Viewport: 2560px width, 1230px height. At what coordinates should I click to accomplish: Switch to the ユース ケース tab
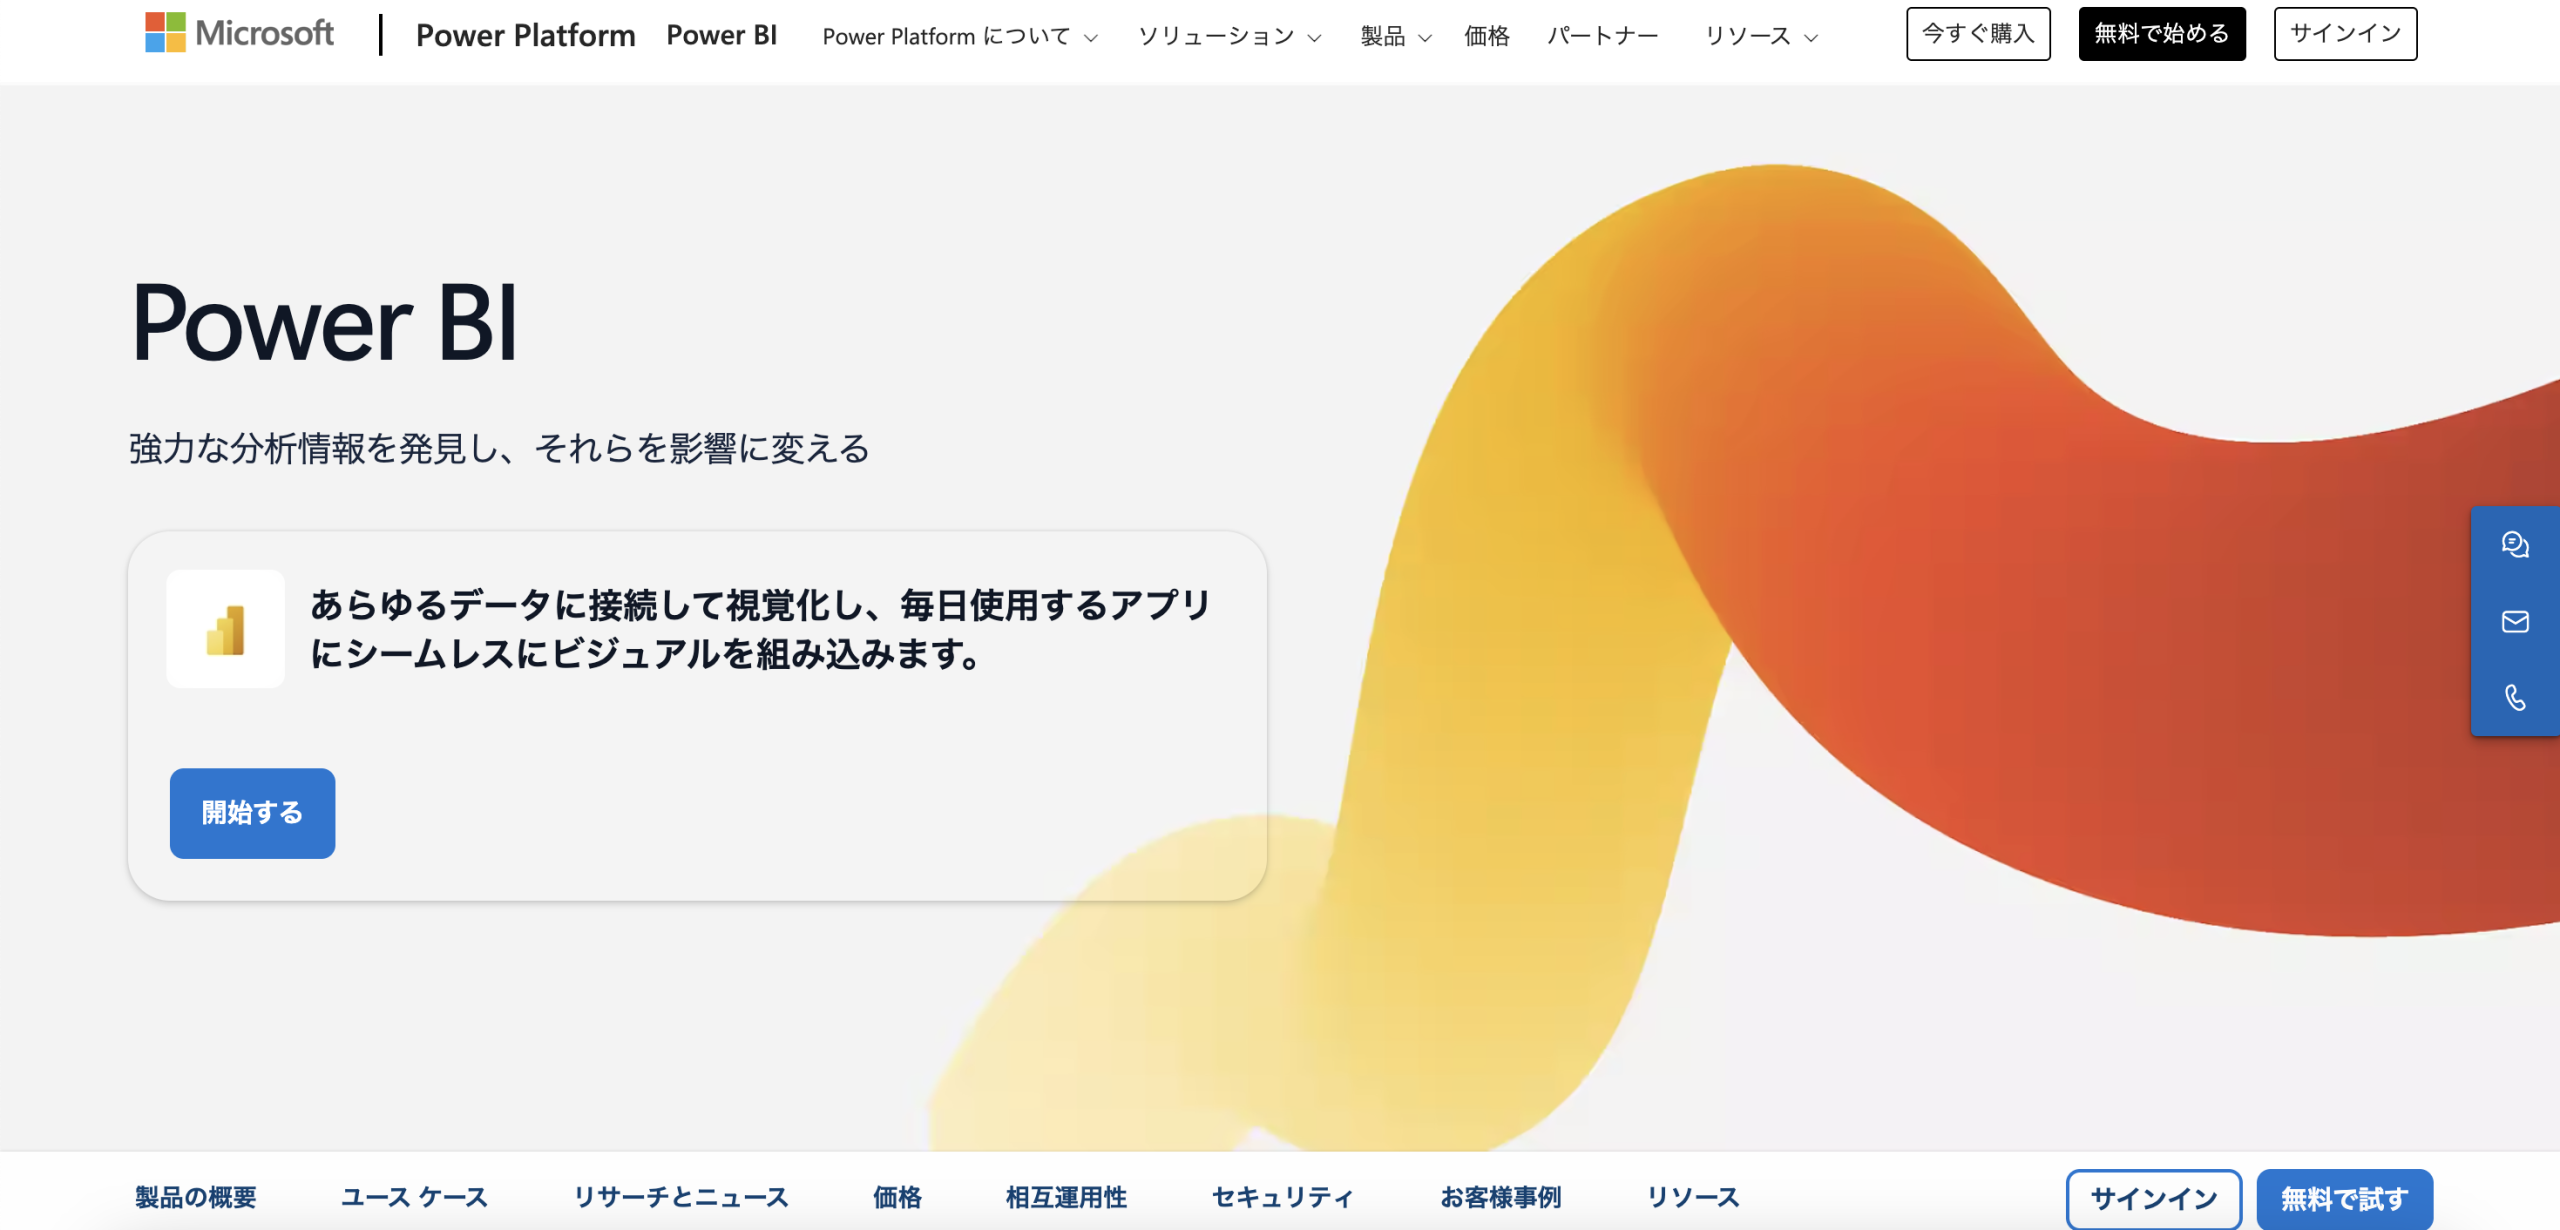pos(414,1197)
